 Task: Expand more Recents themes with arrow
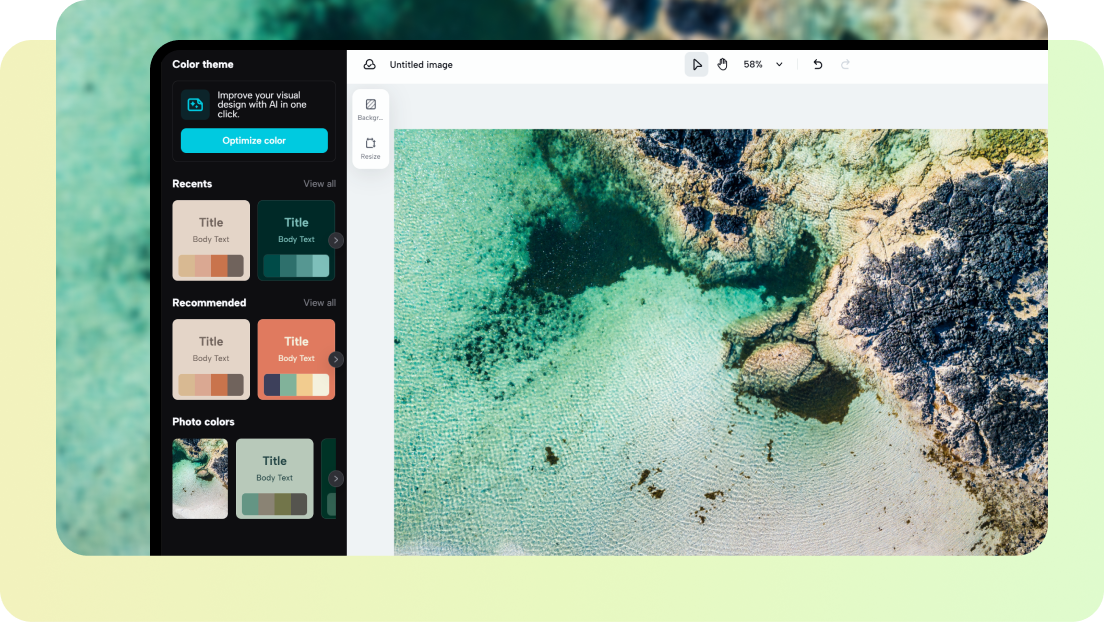coord(336,240)
